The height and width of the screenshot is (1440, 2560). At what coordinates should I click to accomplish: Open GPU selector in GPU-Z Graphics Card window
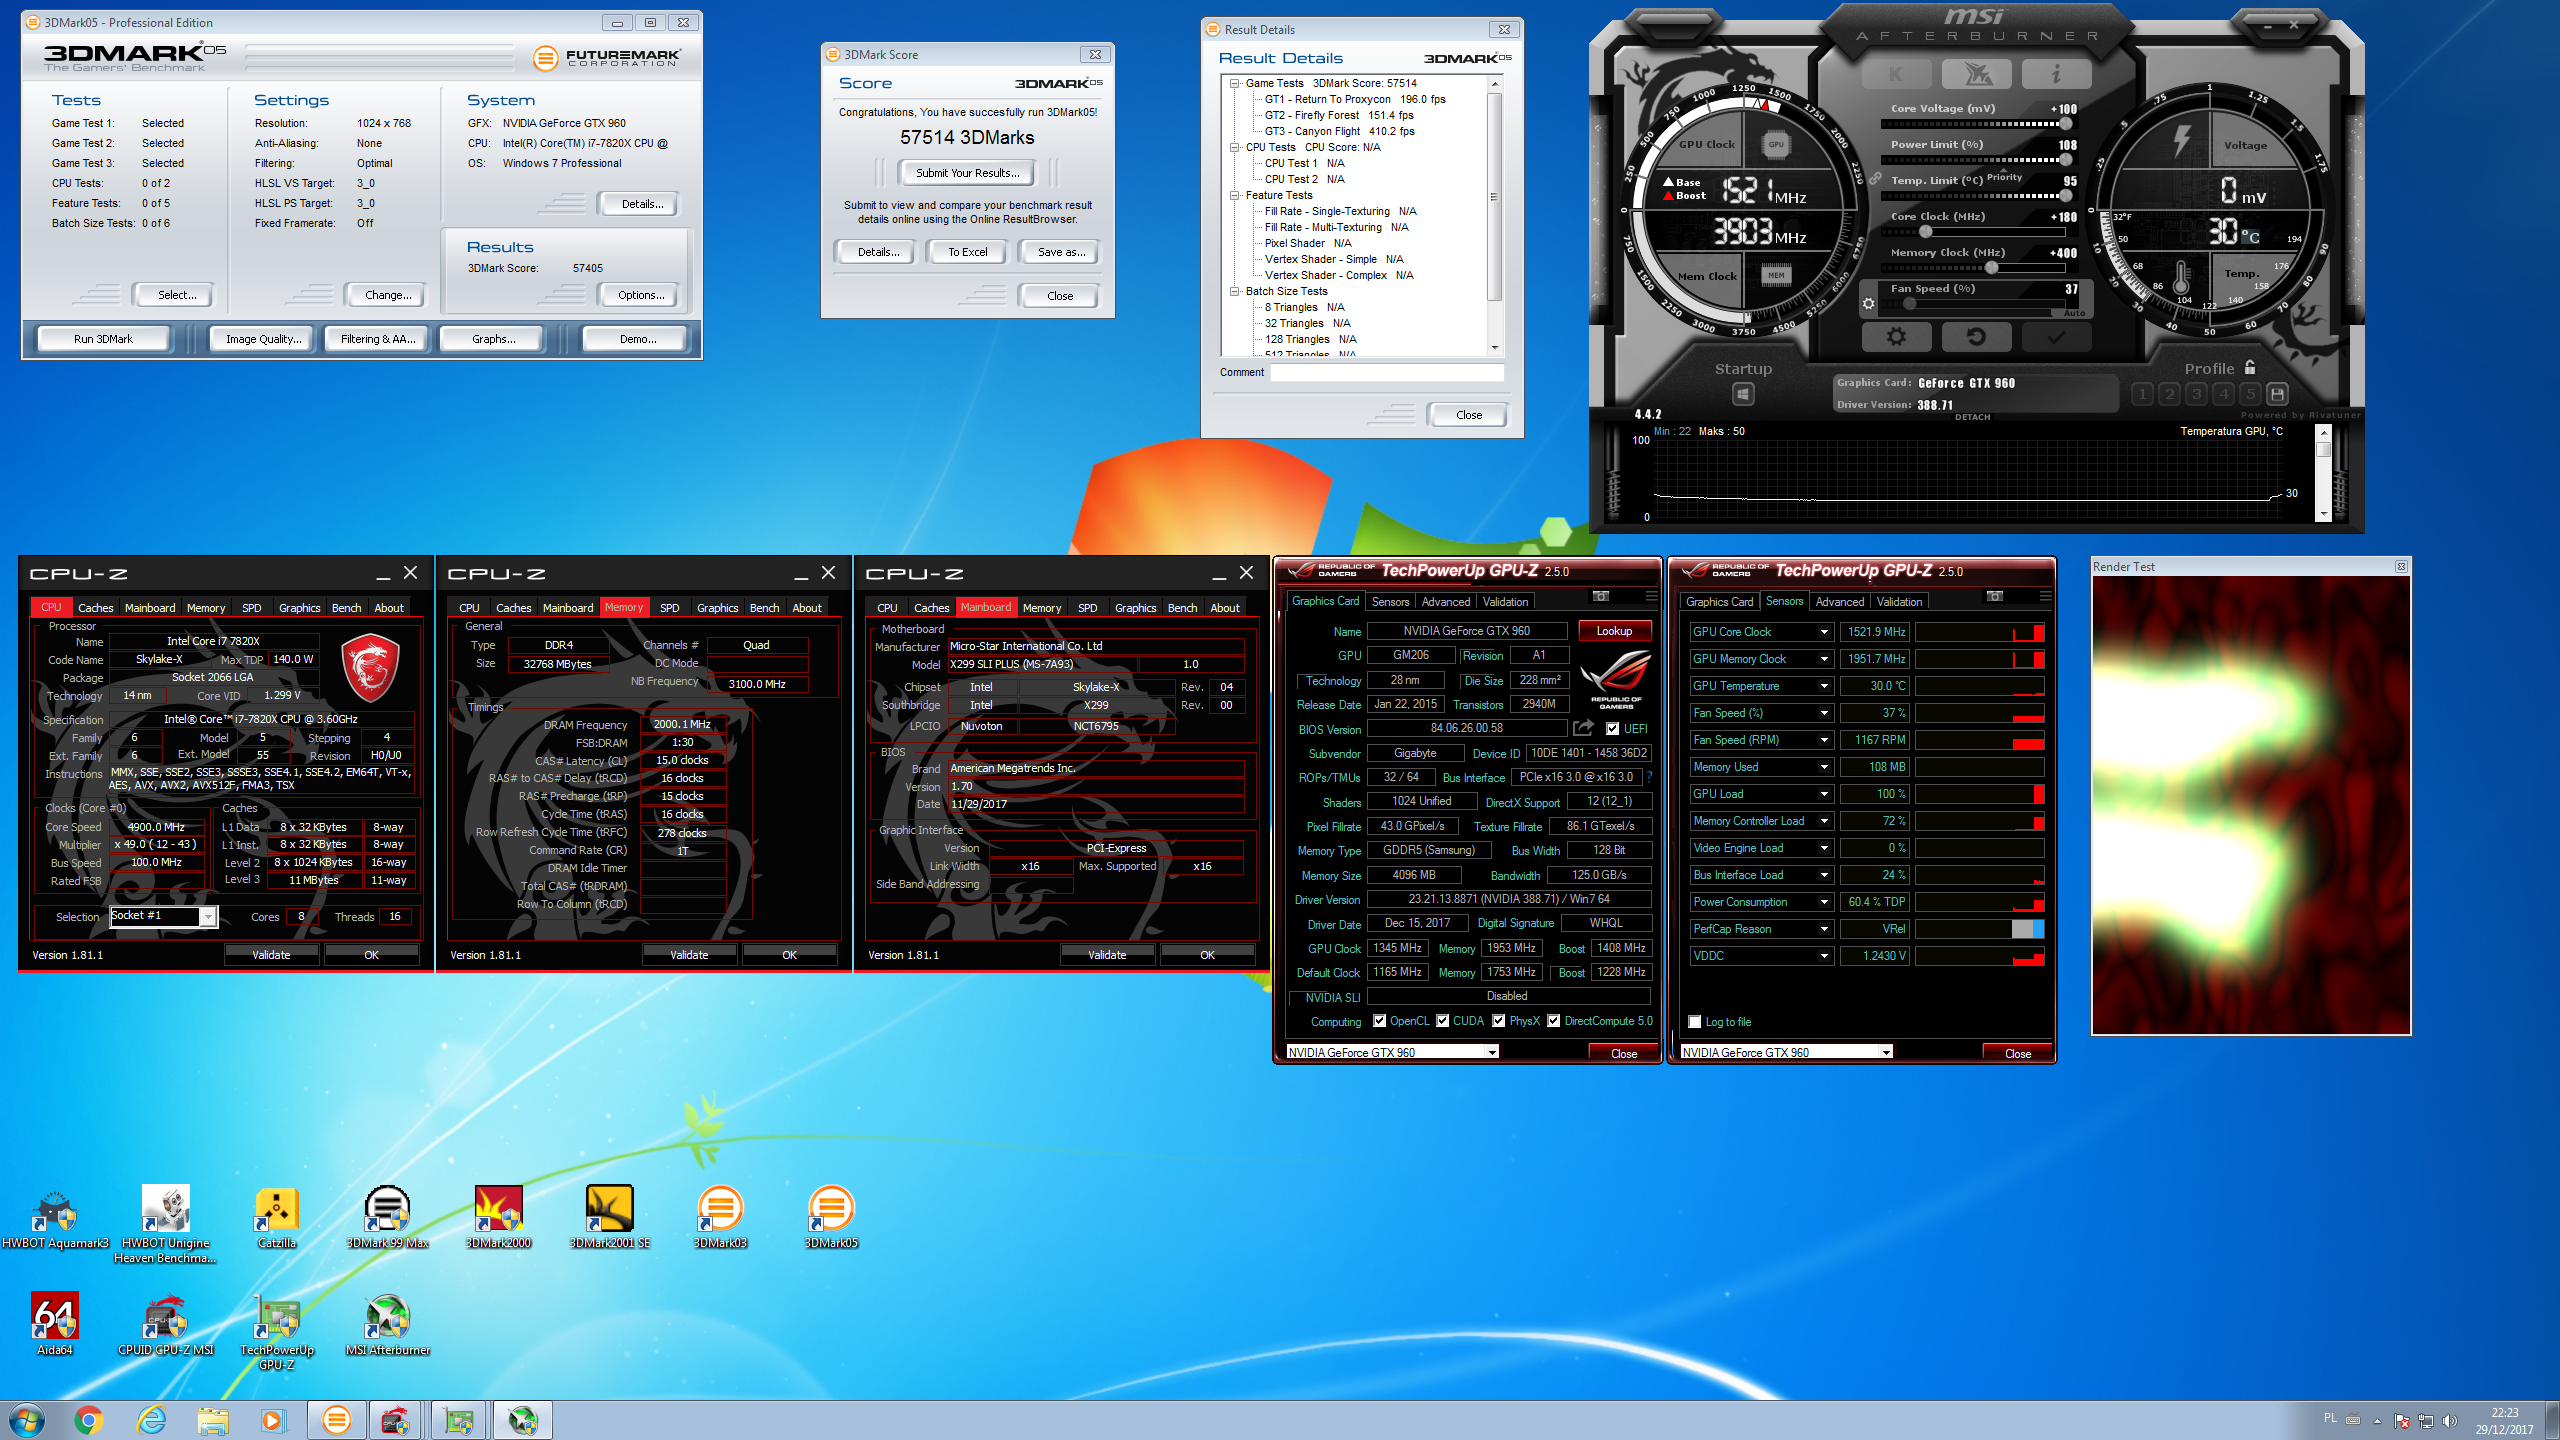[1392, 1052]
